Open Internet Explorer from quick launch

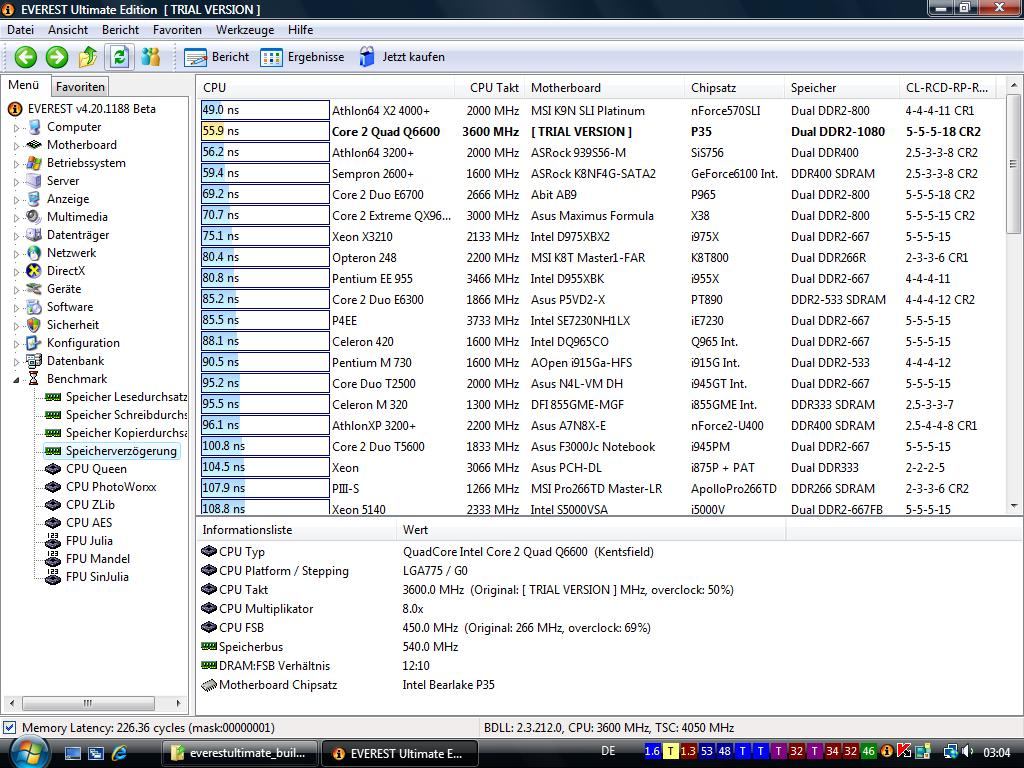119,752
